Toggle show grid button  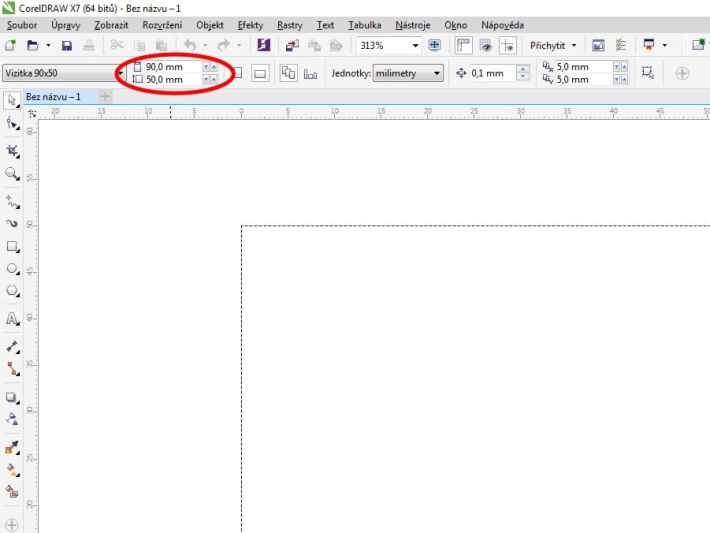[x=485, y=45]
